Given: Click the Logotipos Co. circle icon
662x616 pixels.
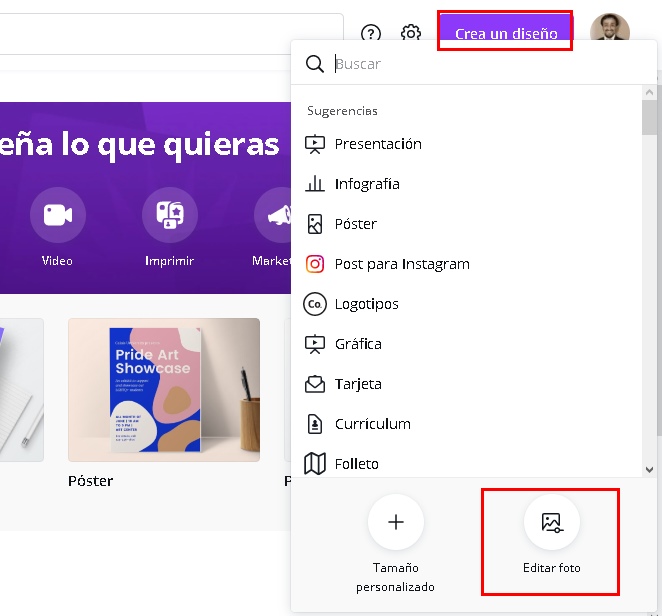Looking at the screenshot, I should (x=315, y=304).
